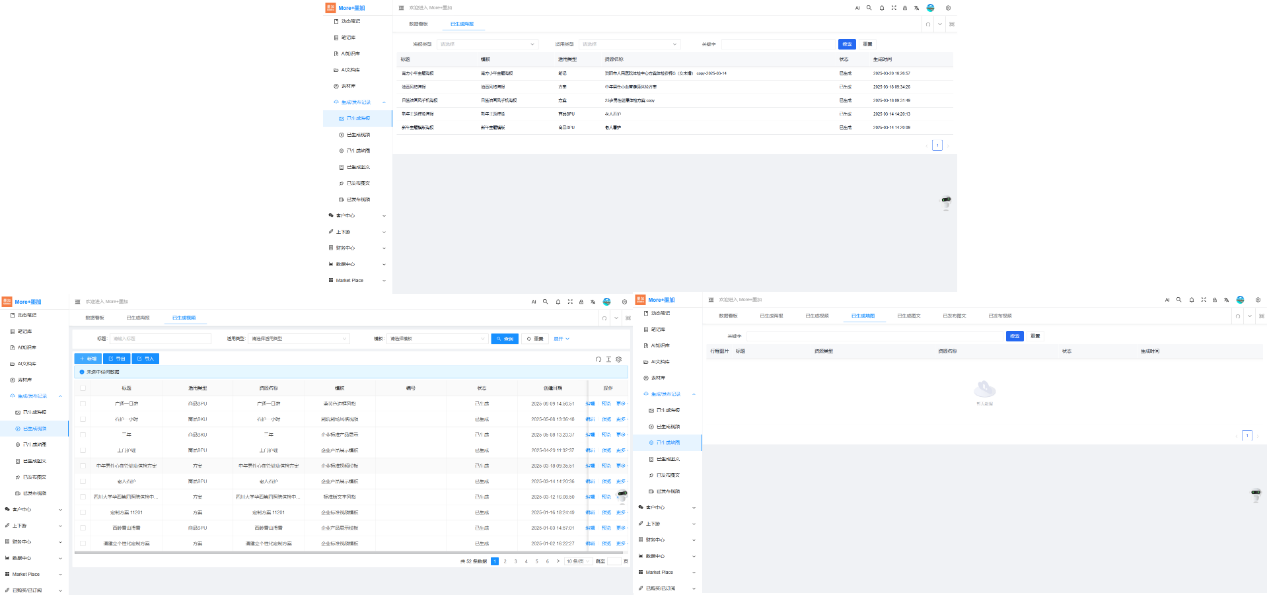Expand Market Place in the top window sidebar
Viewport: 1267px width, 595px height.
pyautogui.click(x=356, y=281)
